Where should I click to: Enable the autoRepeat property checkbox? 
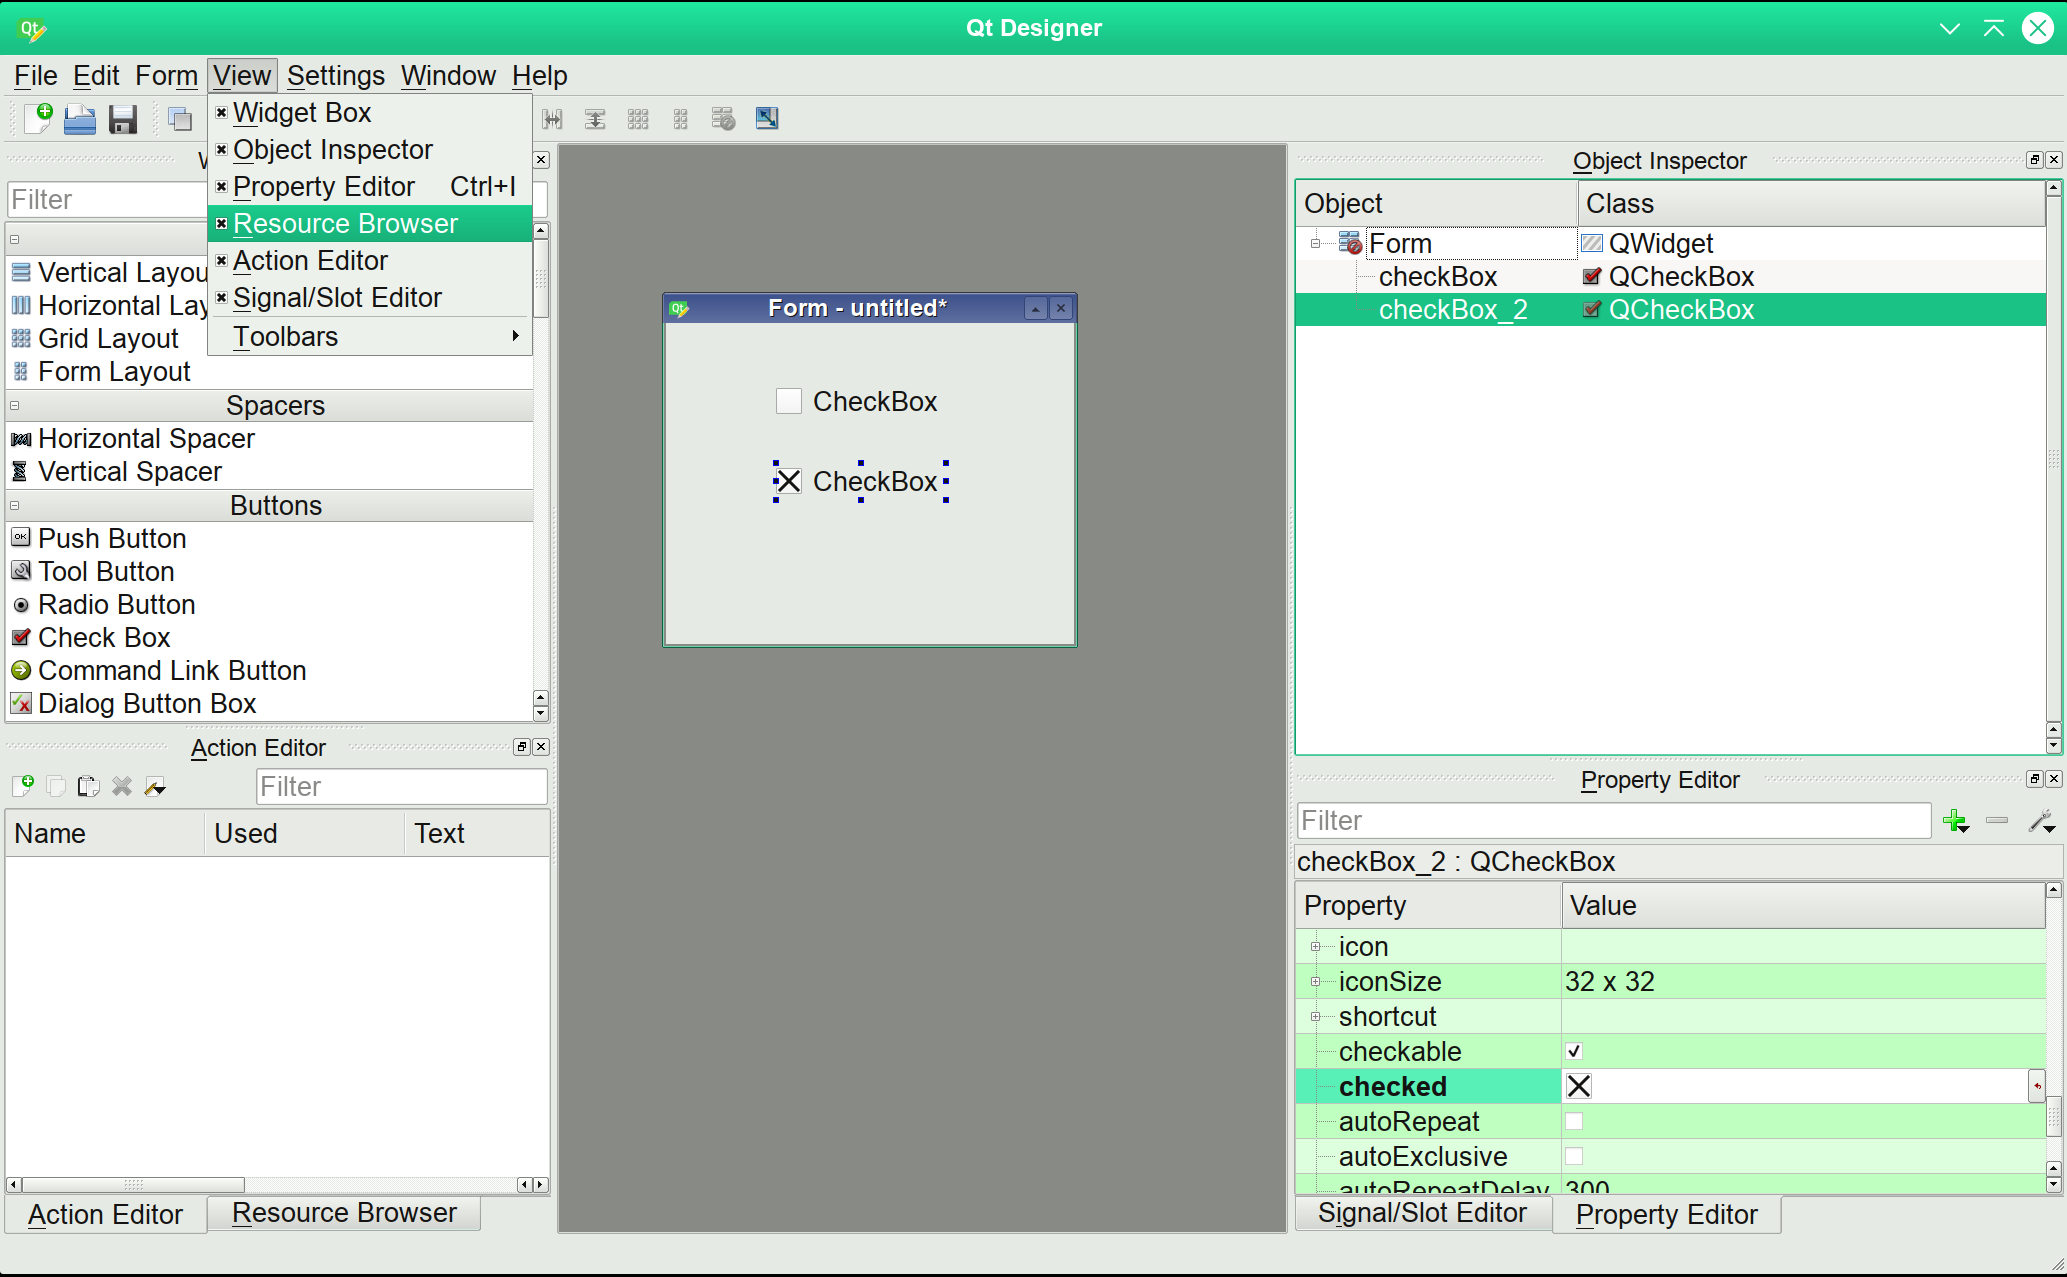(1574, 1121)
